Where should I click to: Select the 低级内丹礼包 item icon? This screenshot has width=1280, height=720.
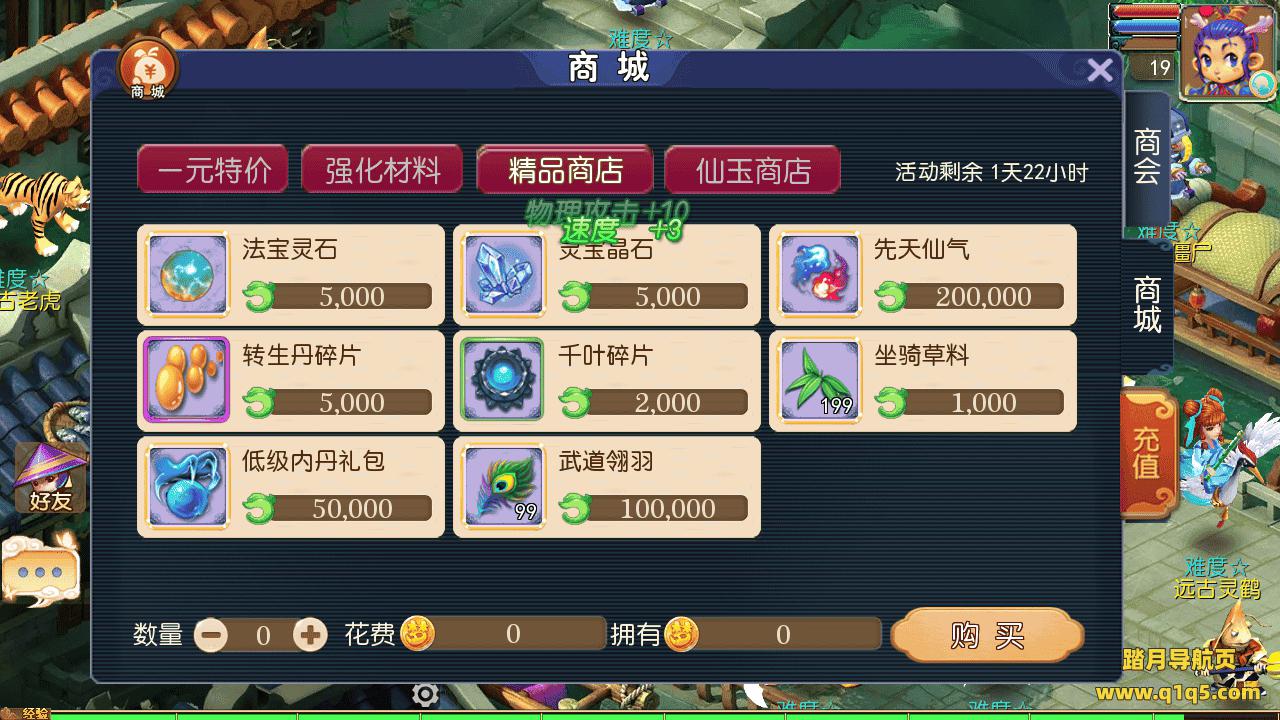187,486
